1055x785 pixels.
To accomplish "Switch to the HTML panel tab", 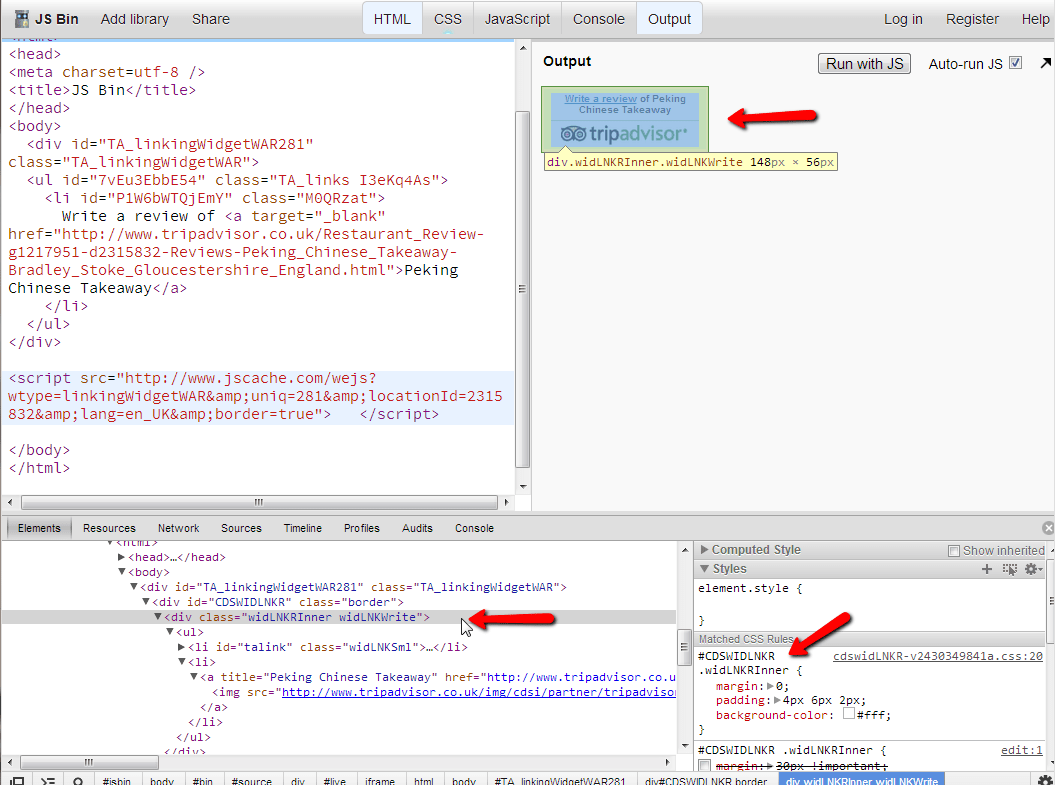I will [x=392, y=19].
